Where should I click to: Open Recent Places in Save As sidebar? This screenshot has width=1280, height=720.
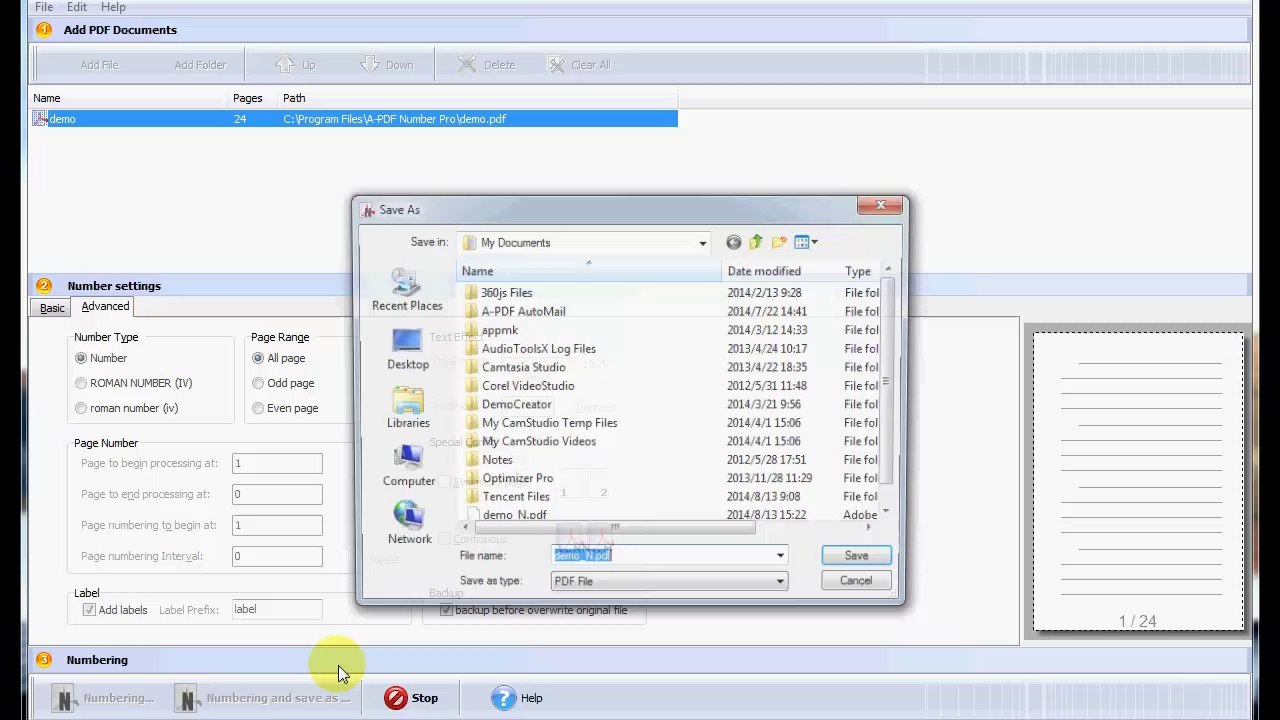click(x=407, y=291)
